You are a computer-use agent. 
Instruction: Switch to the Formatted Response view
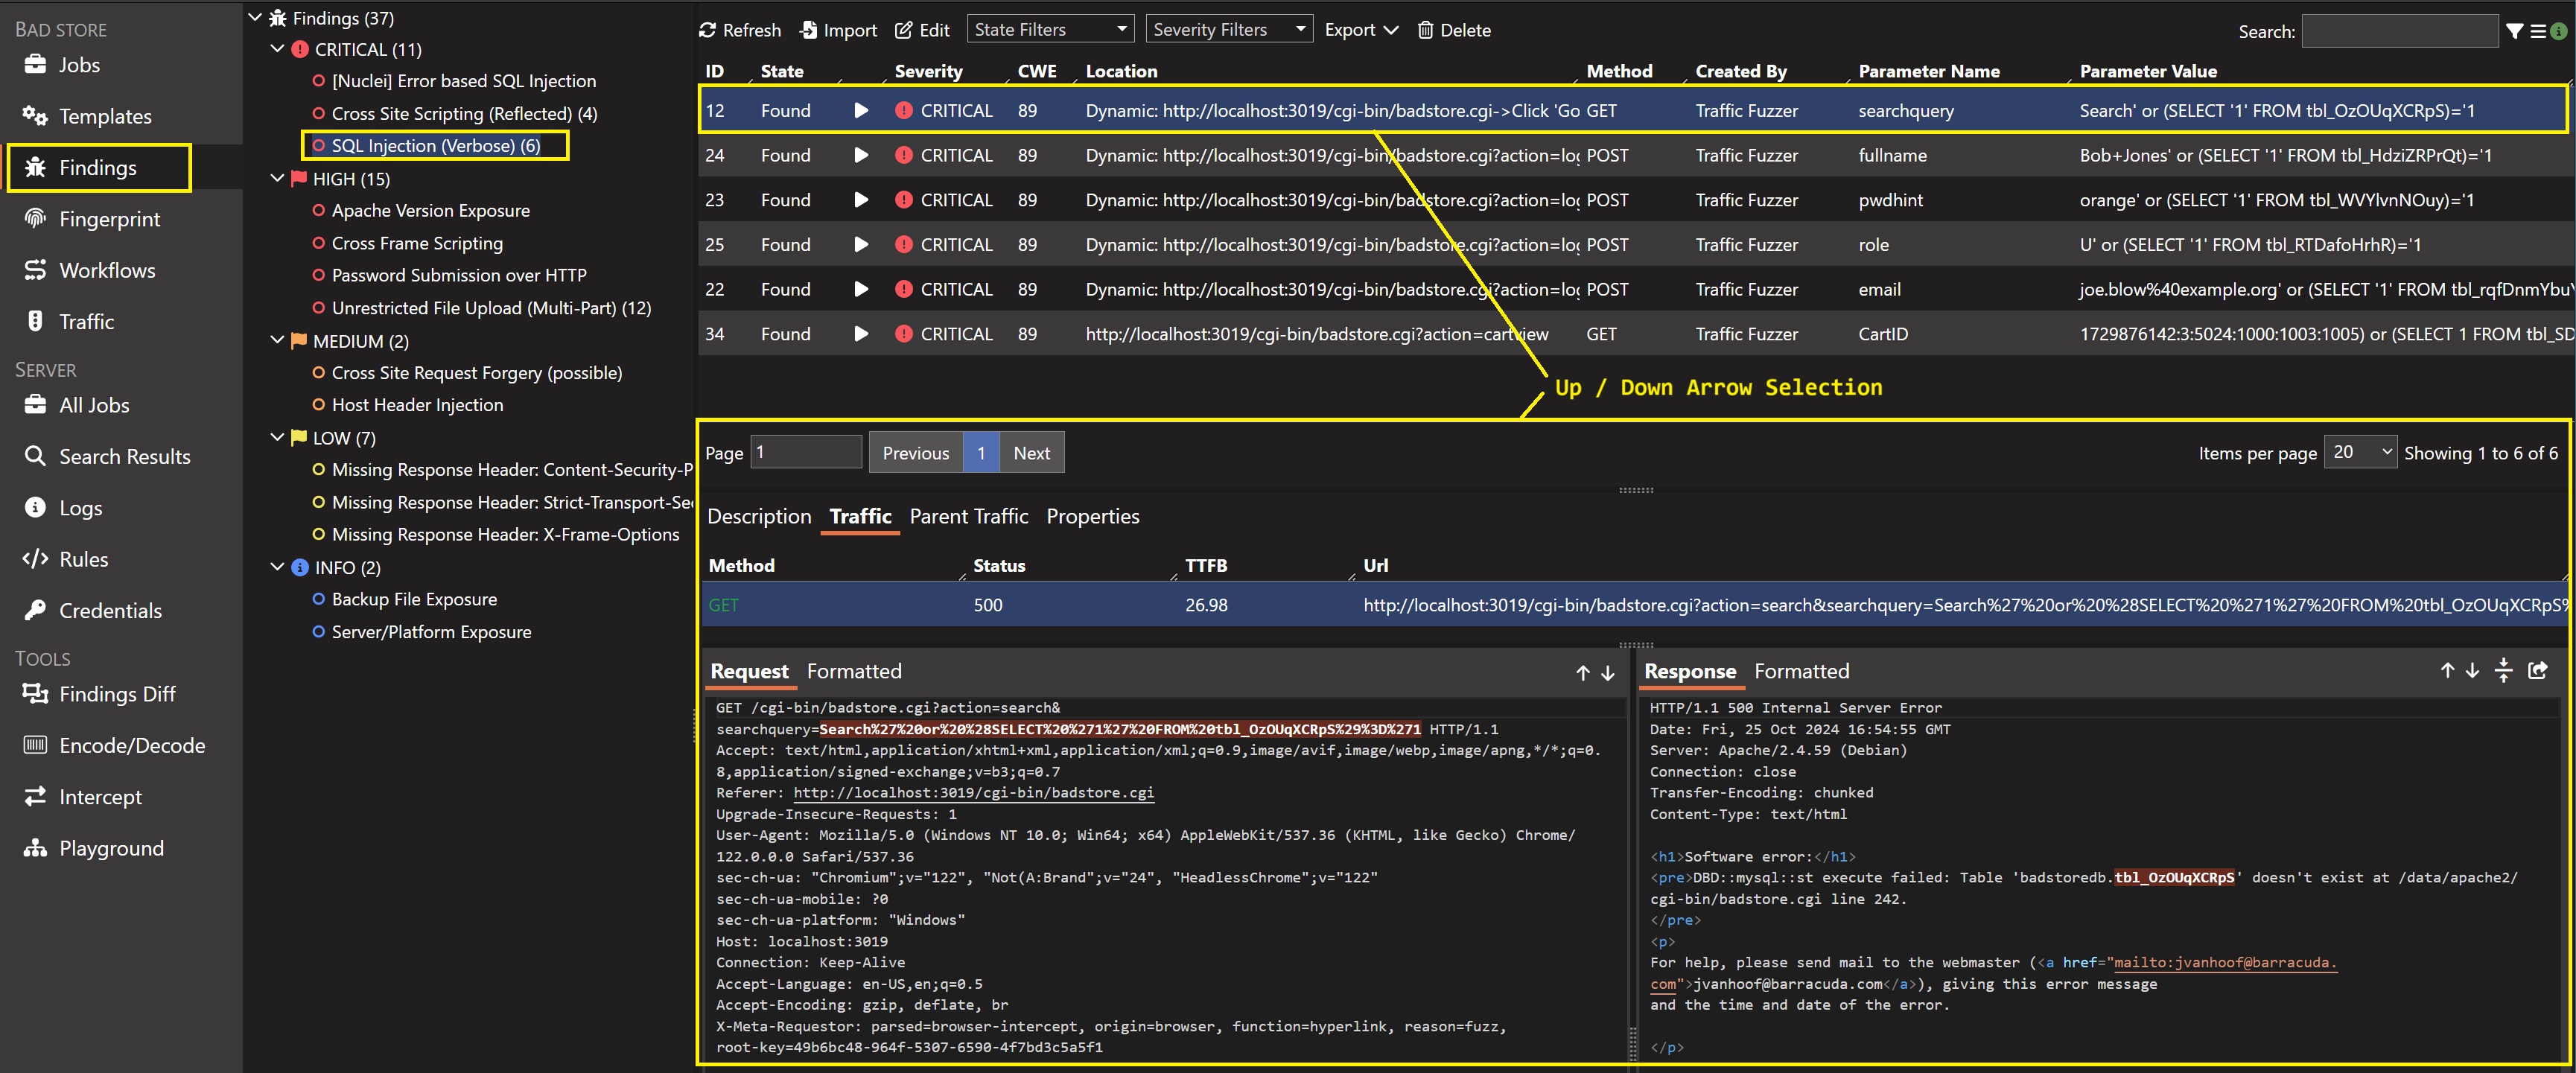point(1801,671)
